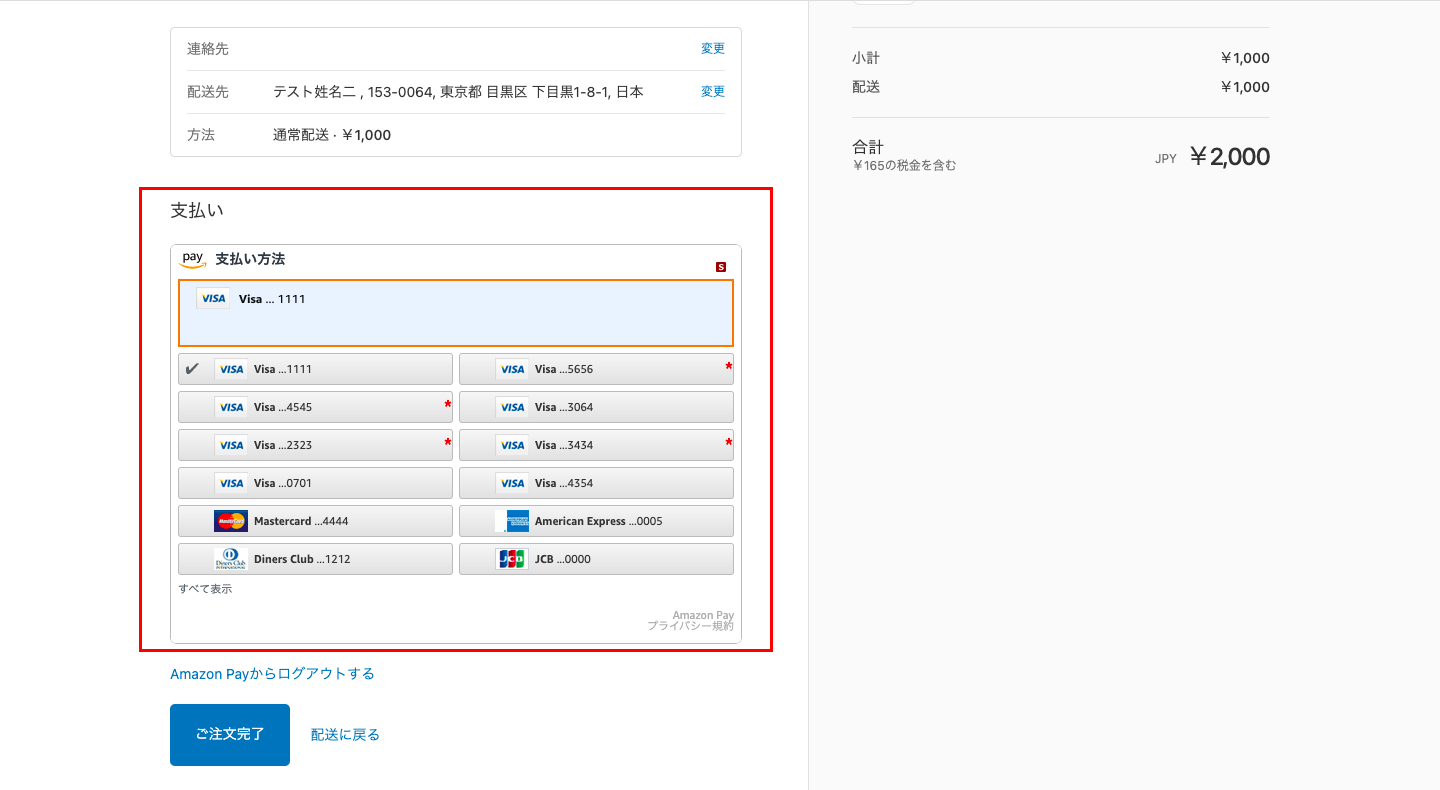Click the 支払い方法 heading in the widget
The image size is (1440, 790).
tap(250, 259)
